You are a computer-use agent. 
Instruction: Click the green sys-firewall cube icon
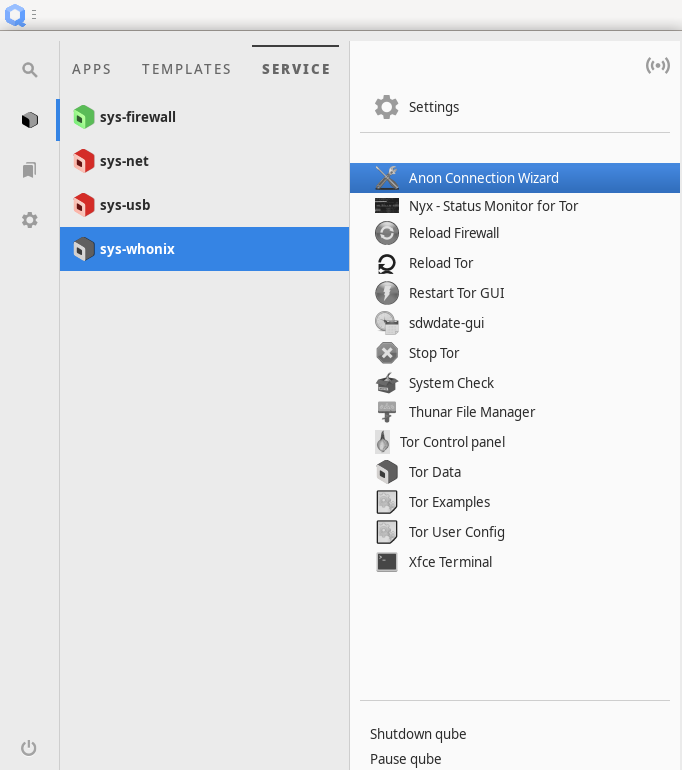pyautogui.click(x=84, y=117)
